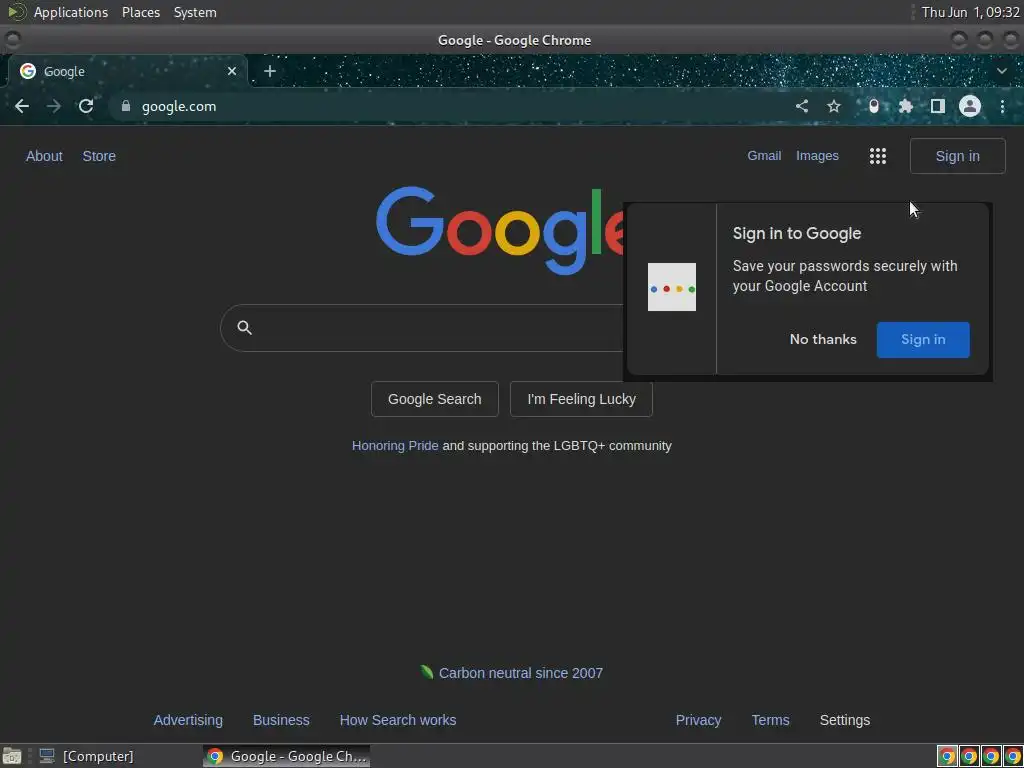Open the Business footer link
Image resolution: width=1024 pixels, height=768 pixels.
281,720
